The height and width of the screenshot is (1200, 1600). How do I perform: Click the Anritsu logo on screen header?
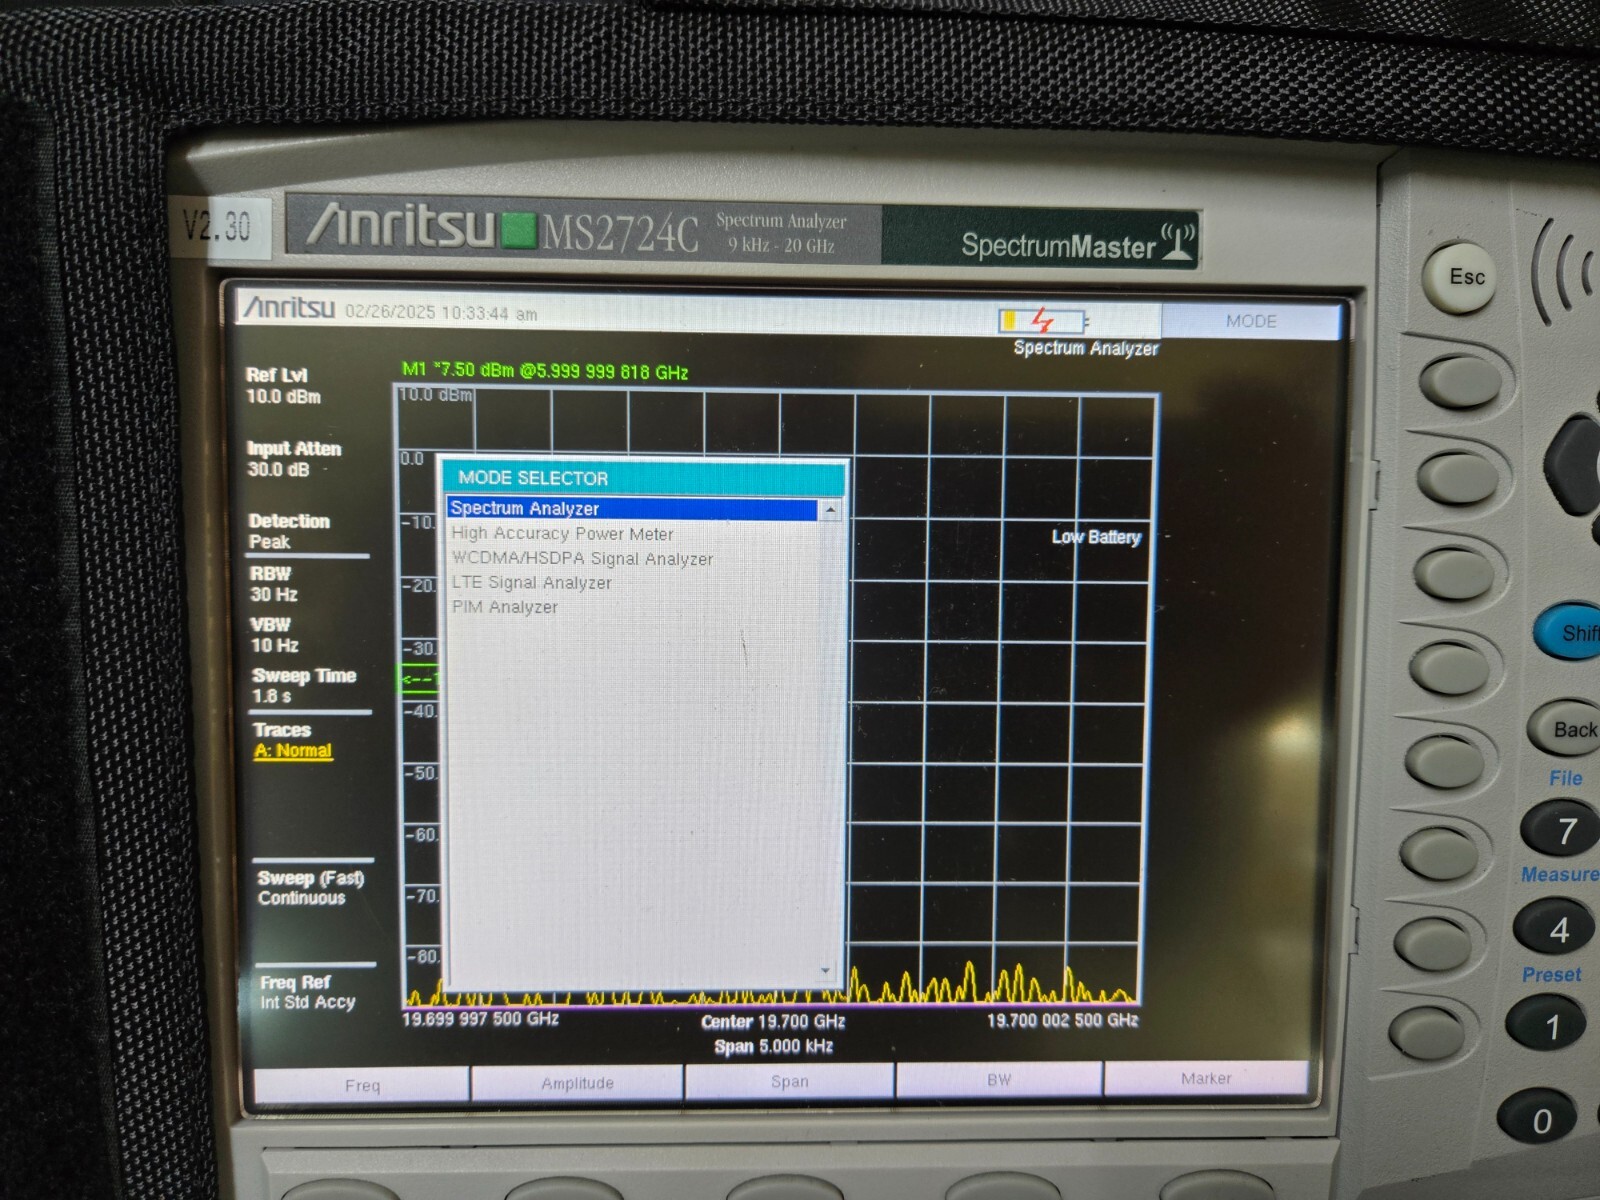pos(290,307)
